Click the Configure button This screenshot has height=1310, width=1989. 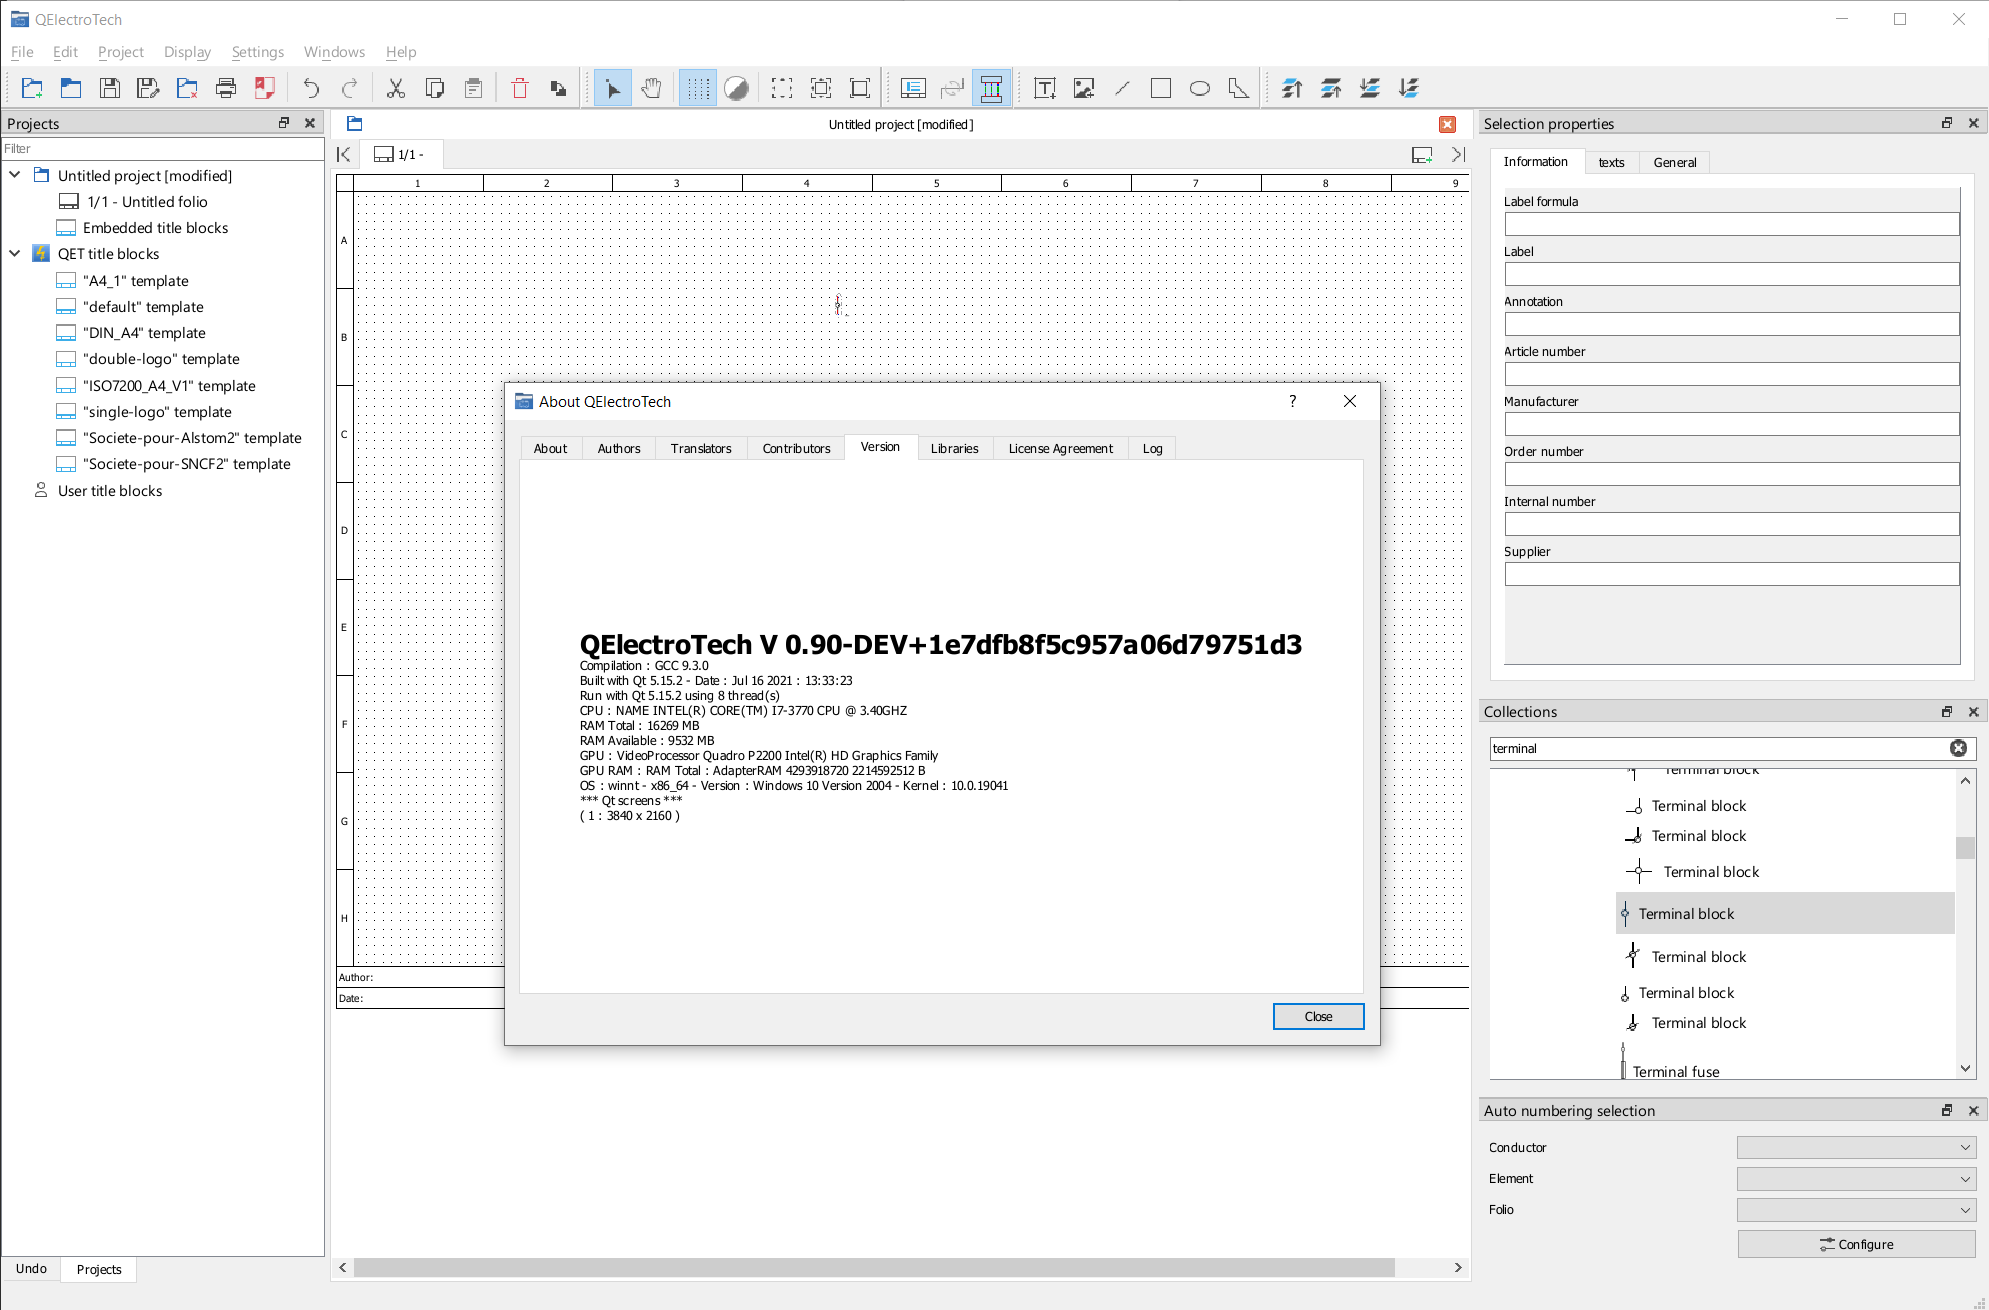(x=1856, y=1244)
